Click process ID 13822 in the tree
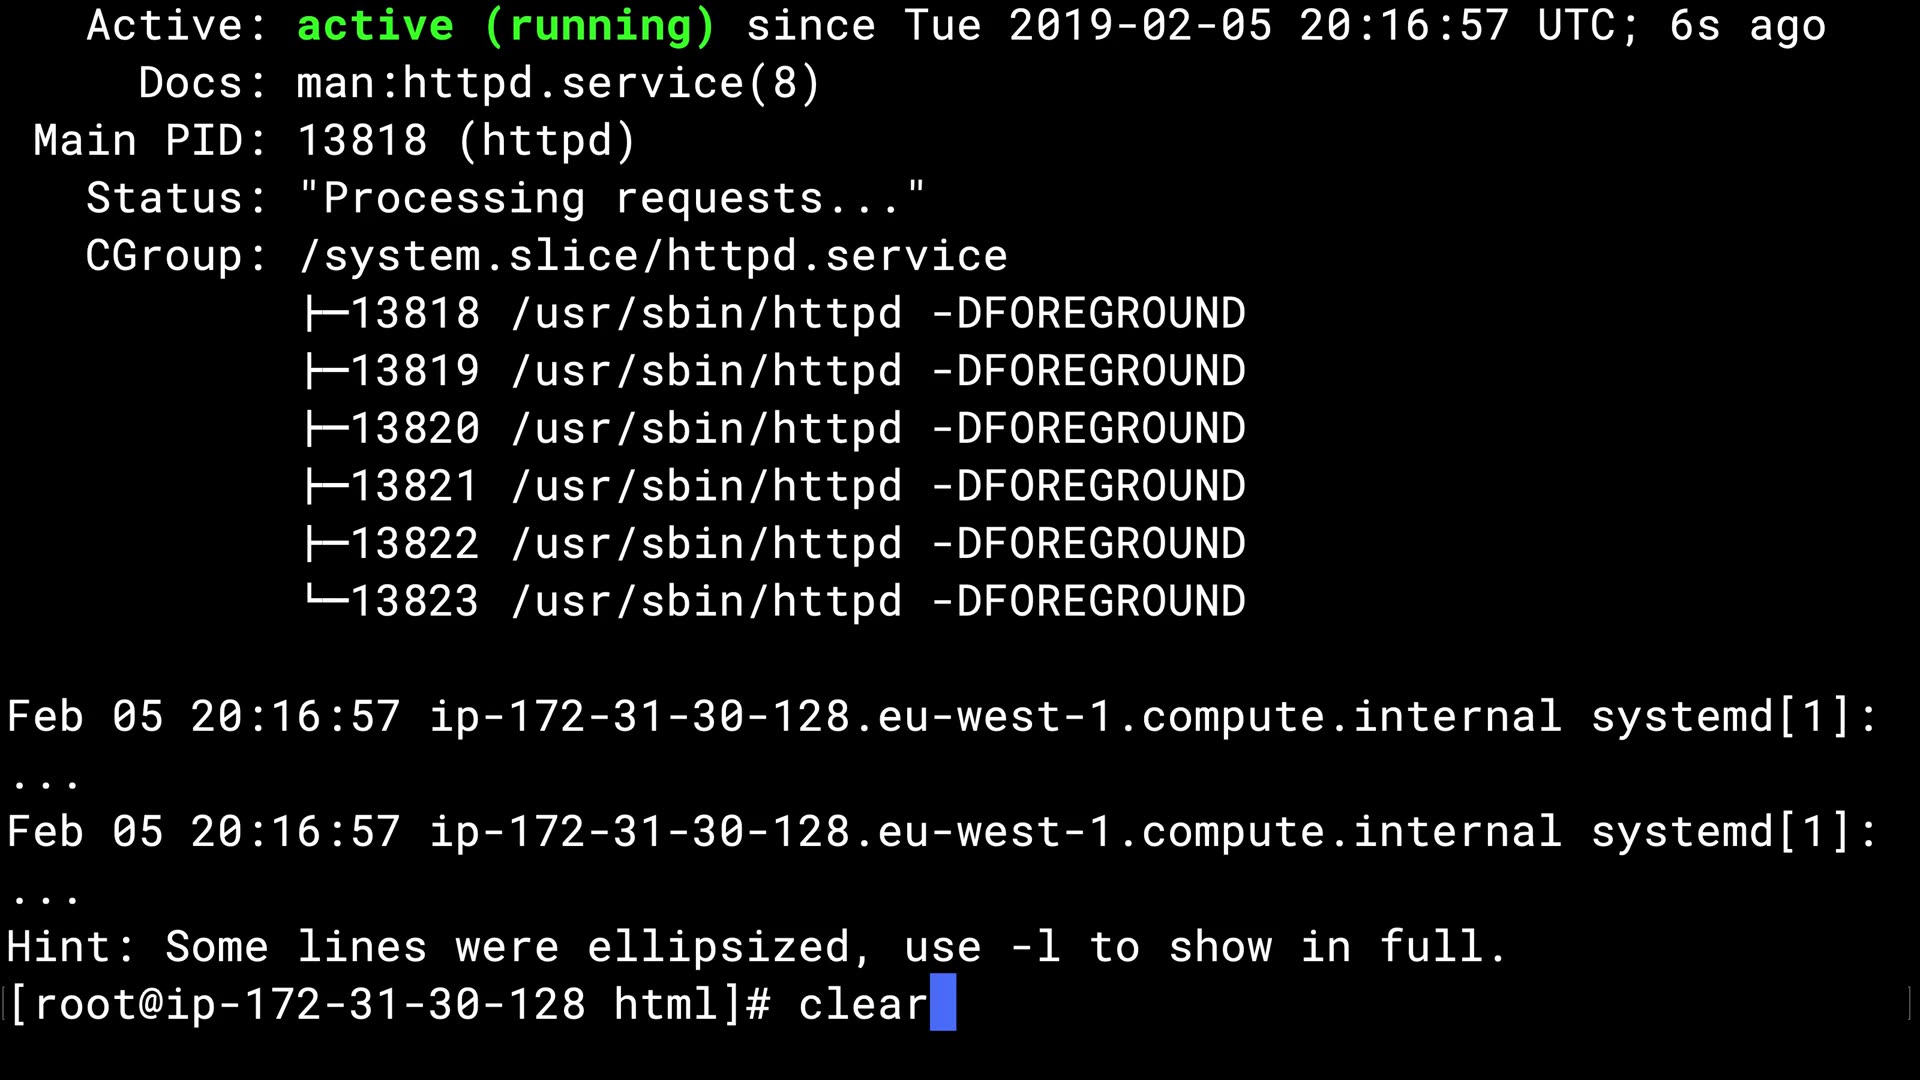Viewport: 1920px width, 1080px height. [x=414, y=545]
